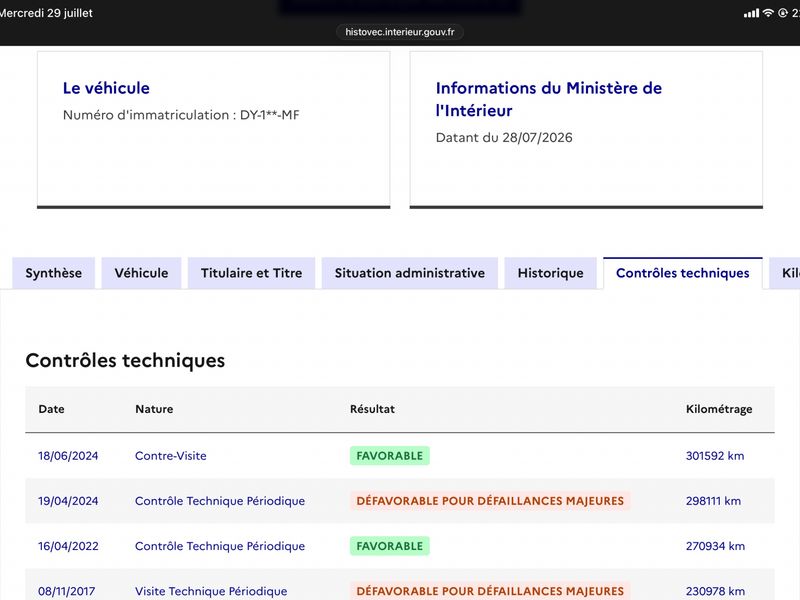The image size is (800, 600).
Task: Click the FAVORABLE badge for 16/04/2022
Action: pyautogui.click(x=390, y=546)
